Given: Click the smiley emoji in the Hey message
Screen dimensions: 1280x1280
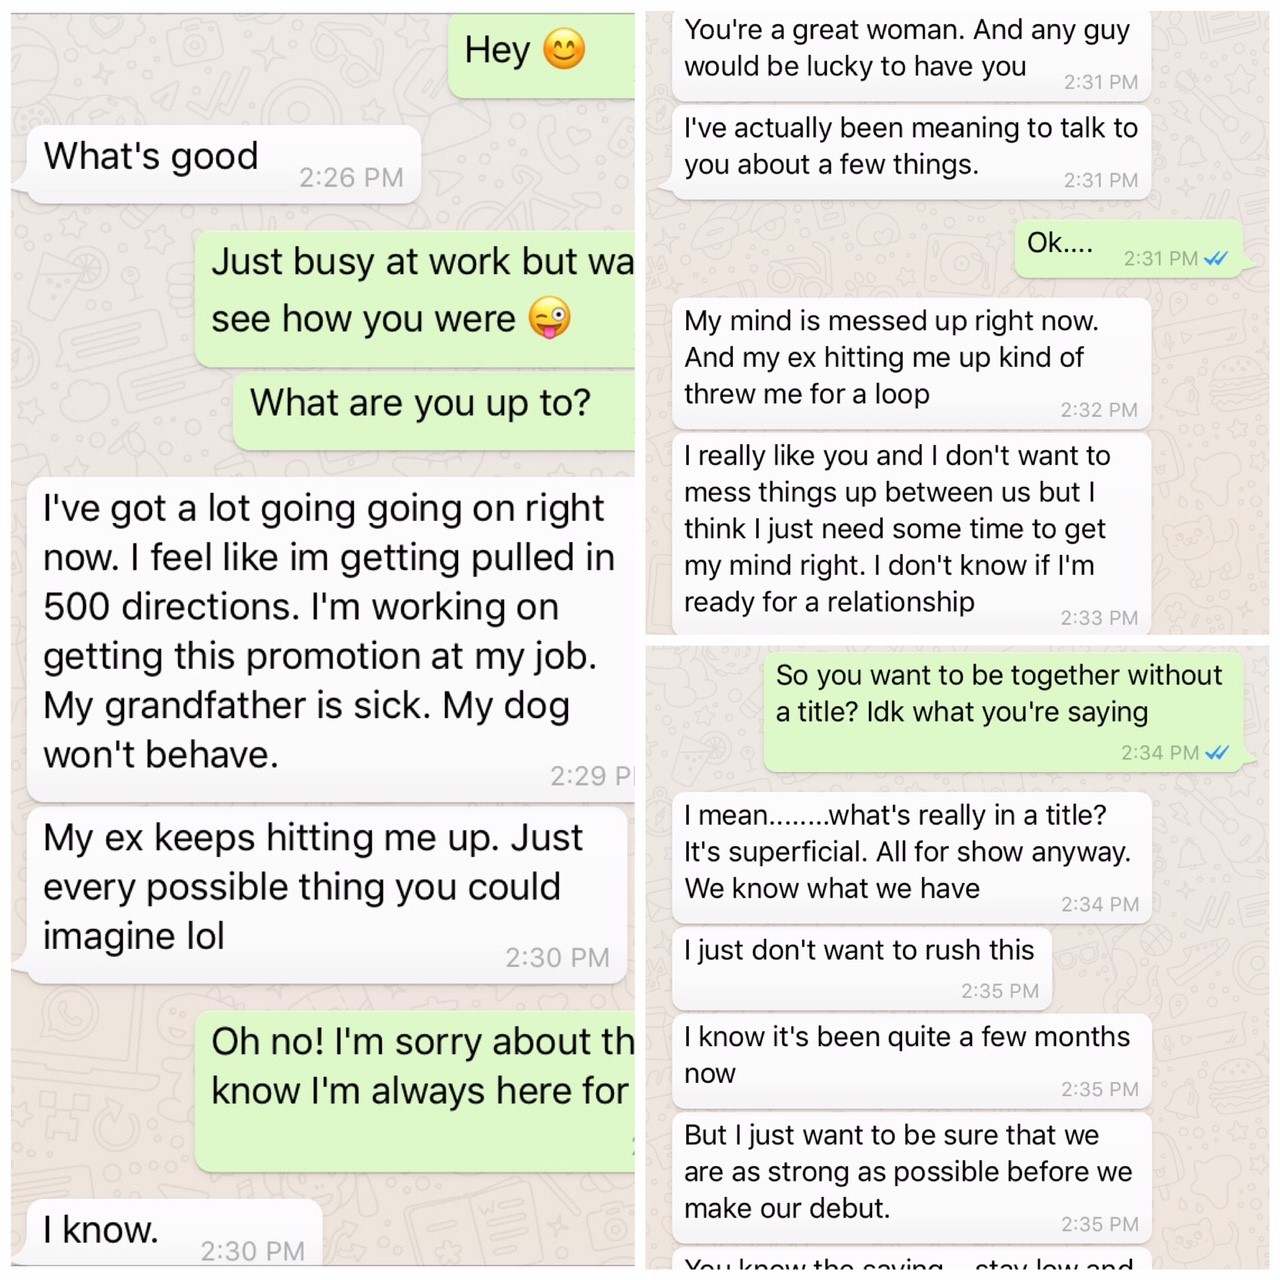Looking at the screenshot, I should click(566, 49).
